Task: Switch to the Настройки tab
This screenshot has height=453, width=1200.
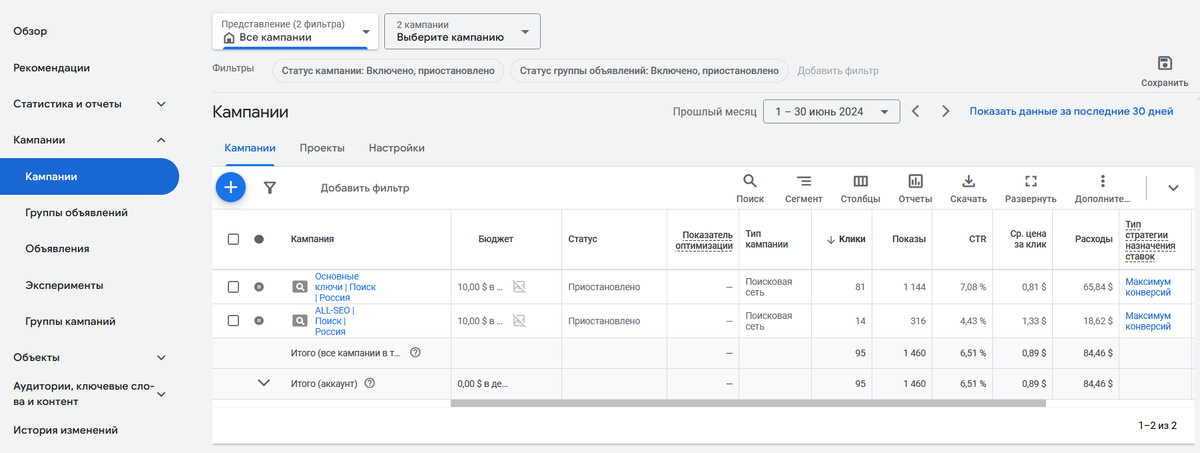Action: (x=396, y=148)
